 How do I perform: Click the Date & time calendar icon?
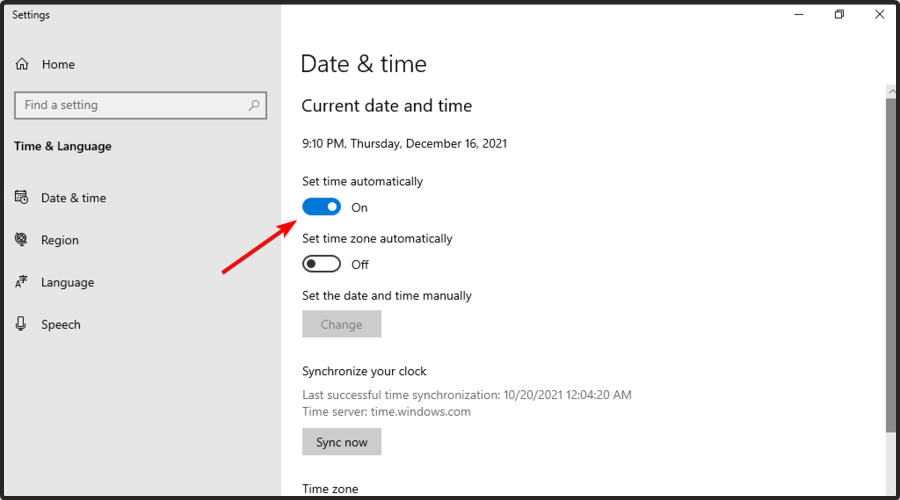coord(21,197)
